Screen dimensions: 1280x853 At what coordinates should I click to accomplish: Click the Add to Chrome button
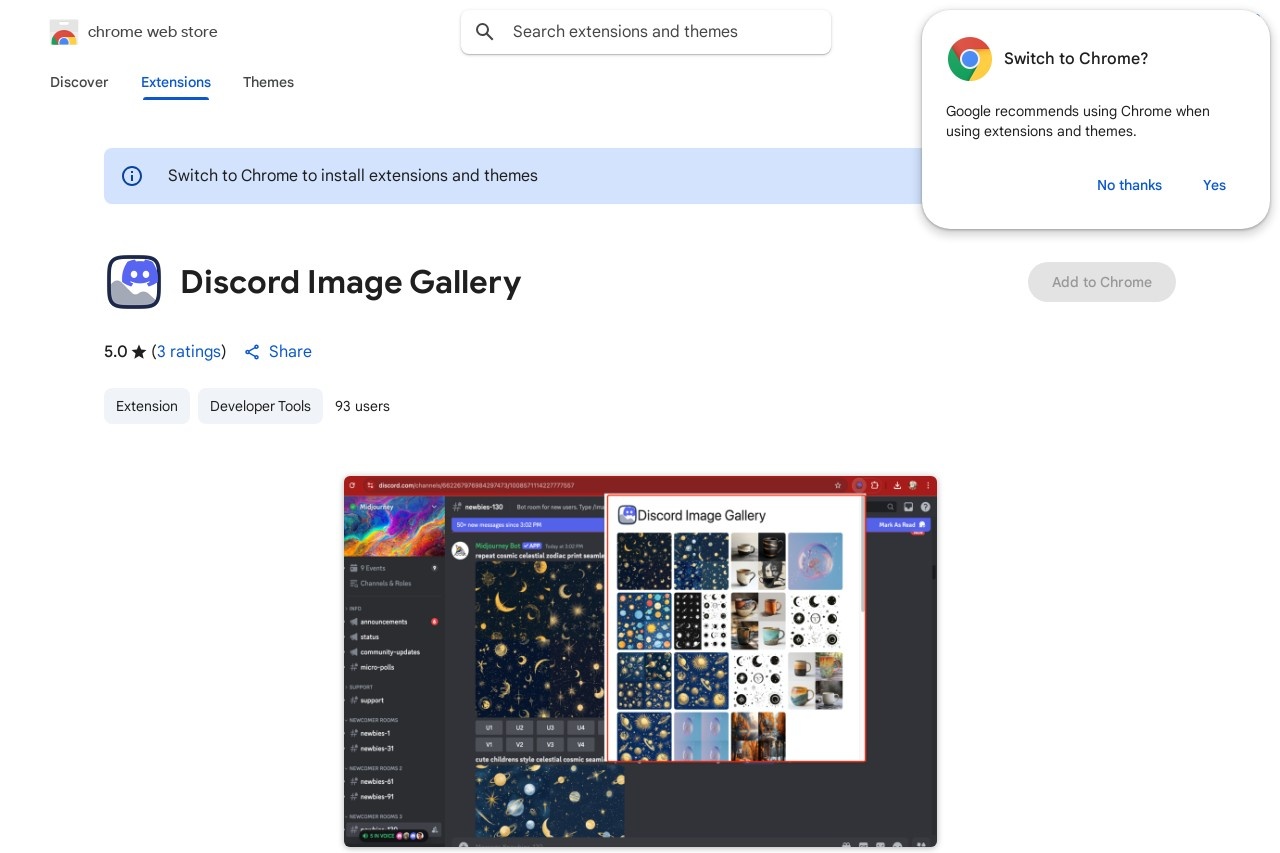click(x=1102, y=282)
